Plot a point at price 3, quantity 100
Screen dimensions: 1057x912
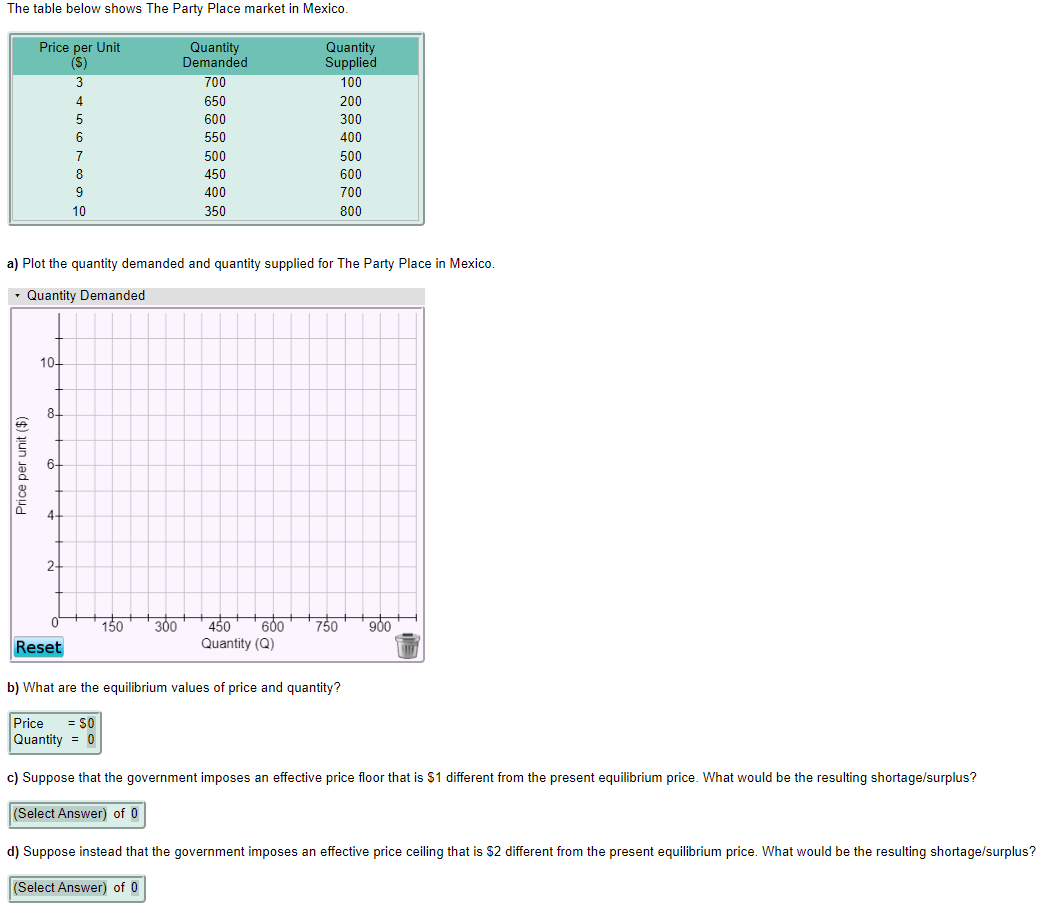[x=95, y=540]
